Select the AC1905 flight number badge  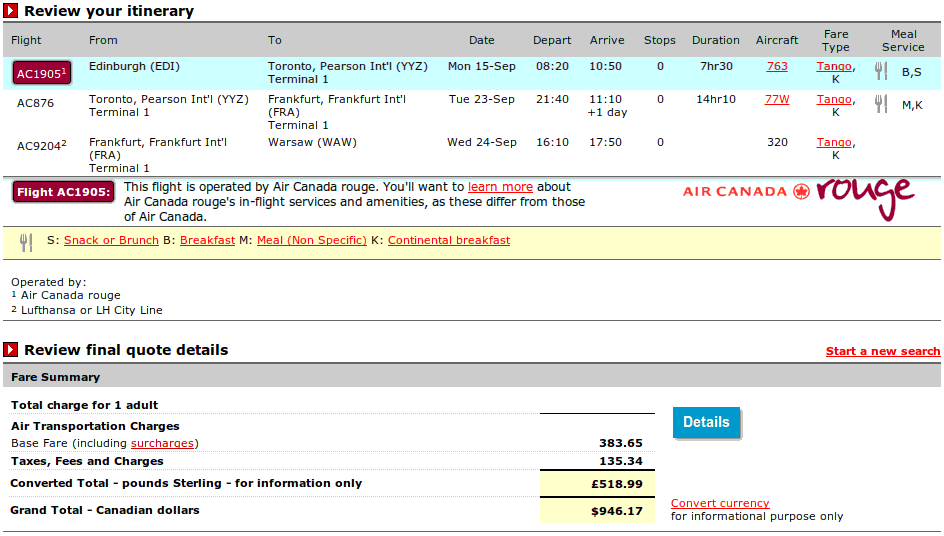(42, 73)
